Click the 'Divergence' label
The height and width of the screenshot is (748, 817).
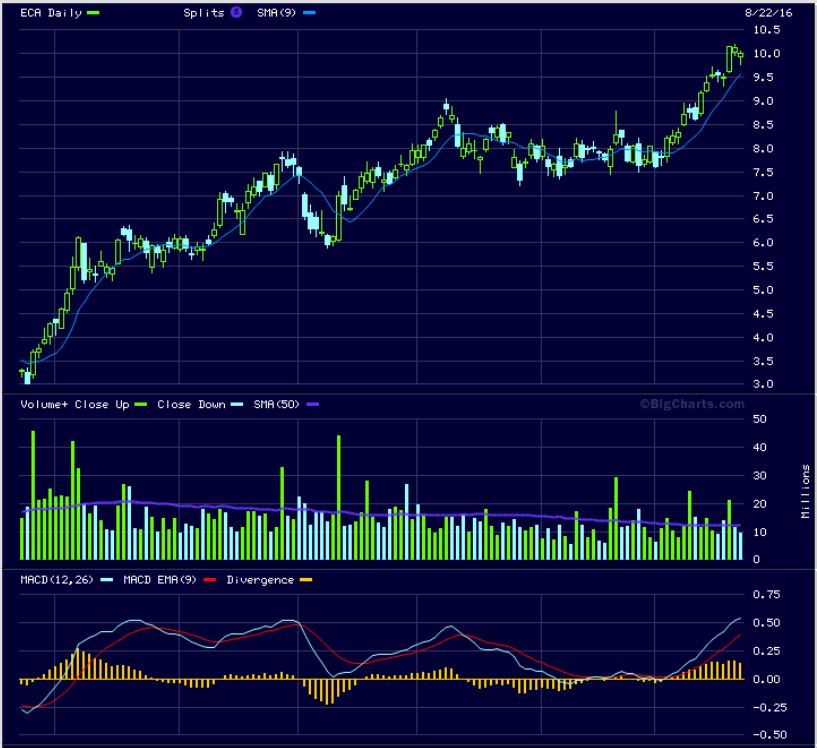[260, 580]
